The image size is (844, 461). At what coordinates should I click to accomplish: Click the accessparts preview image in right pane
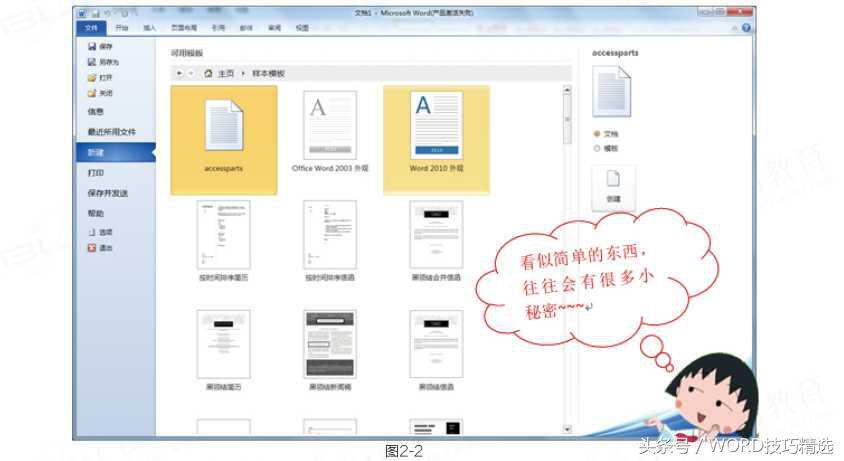(x=611, y=92)
